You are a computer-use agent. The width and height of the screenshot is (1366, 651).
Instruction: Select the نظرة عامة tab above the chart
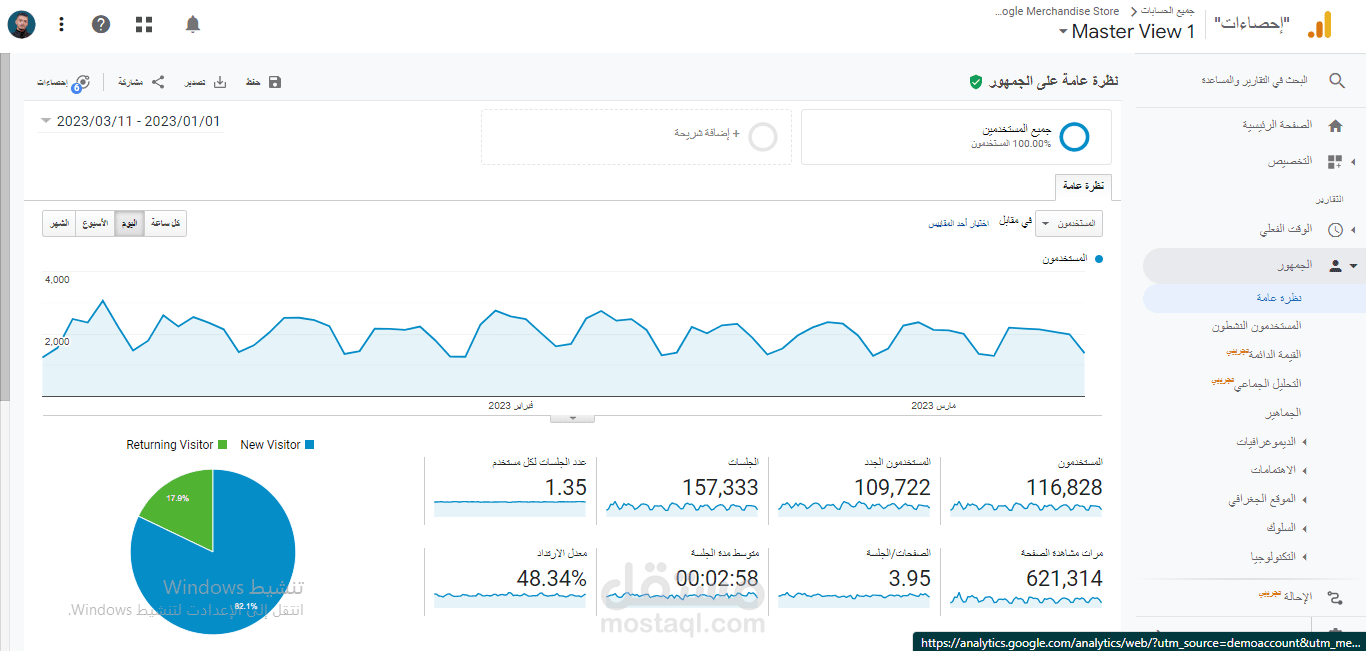click(1086, 187)
